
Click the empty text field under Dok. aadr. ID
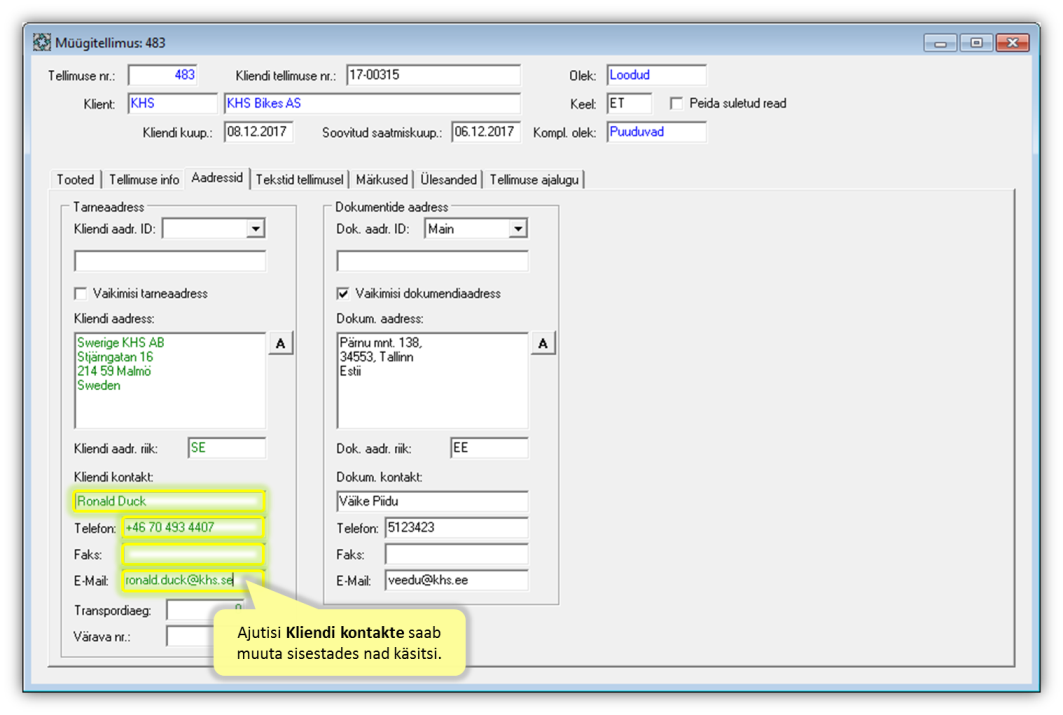point(433,261)
